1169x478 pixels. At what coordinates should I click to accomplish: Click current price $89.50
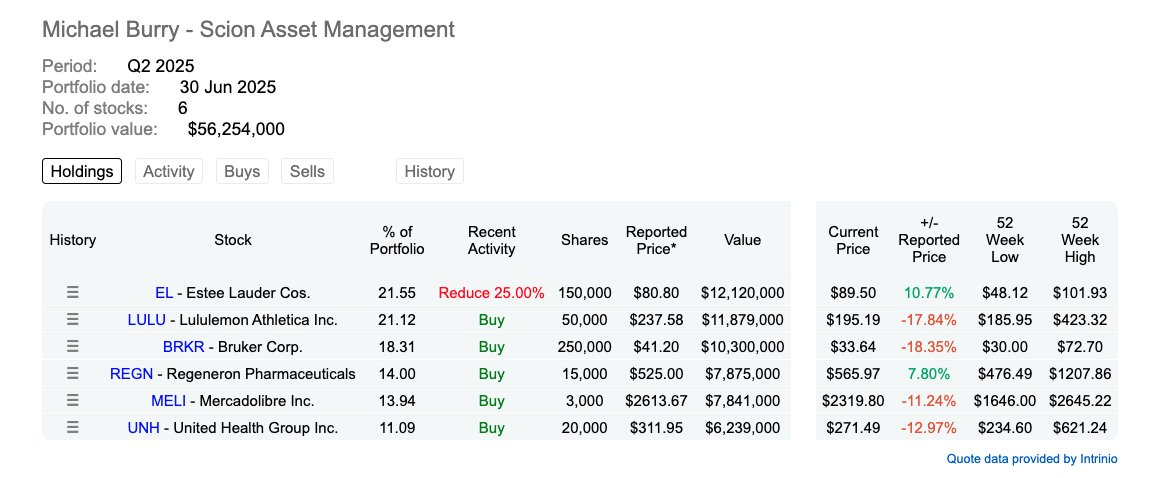tap(853, 293)
